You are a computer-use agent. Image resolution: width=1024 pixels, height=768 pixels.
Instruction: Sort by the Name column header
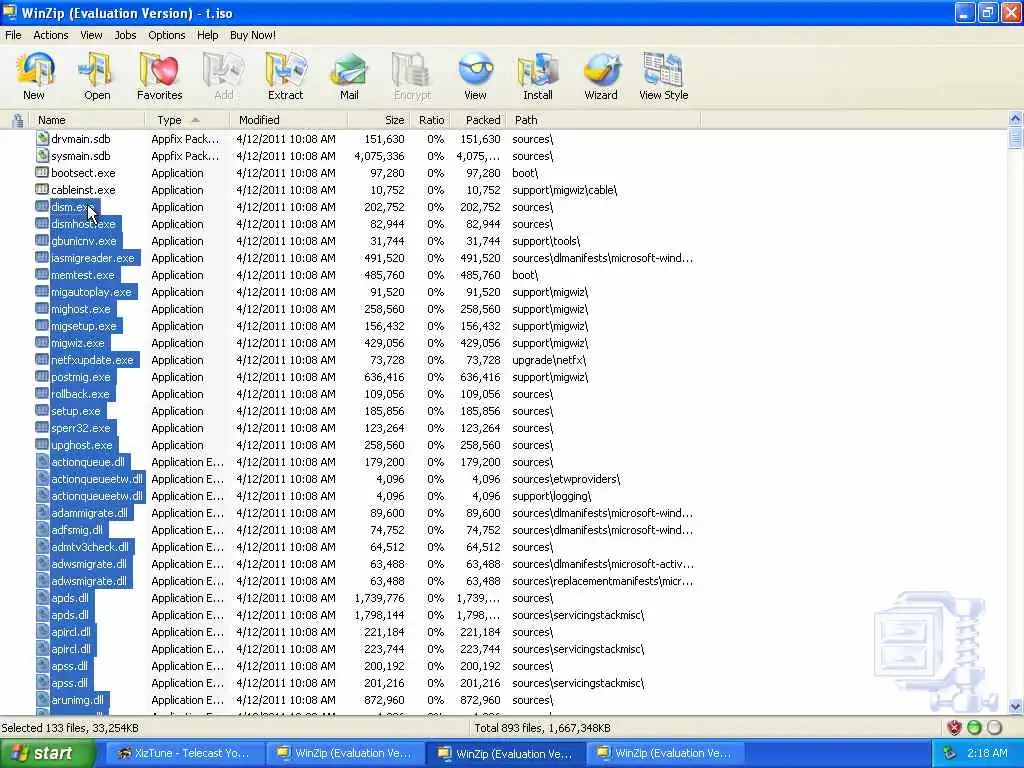pyautogui.click(x=87, y=120)
